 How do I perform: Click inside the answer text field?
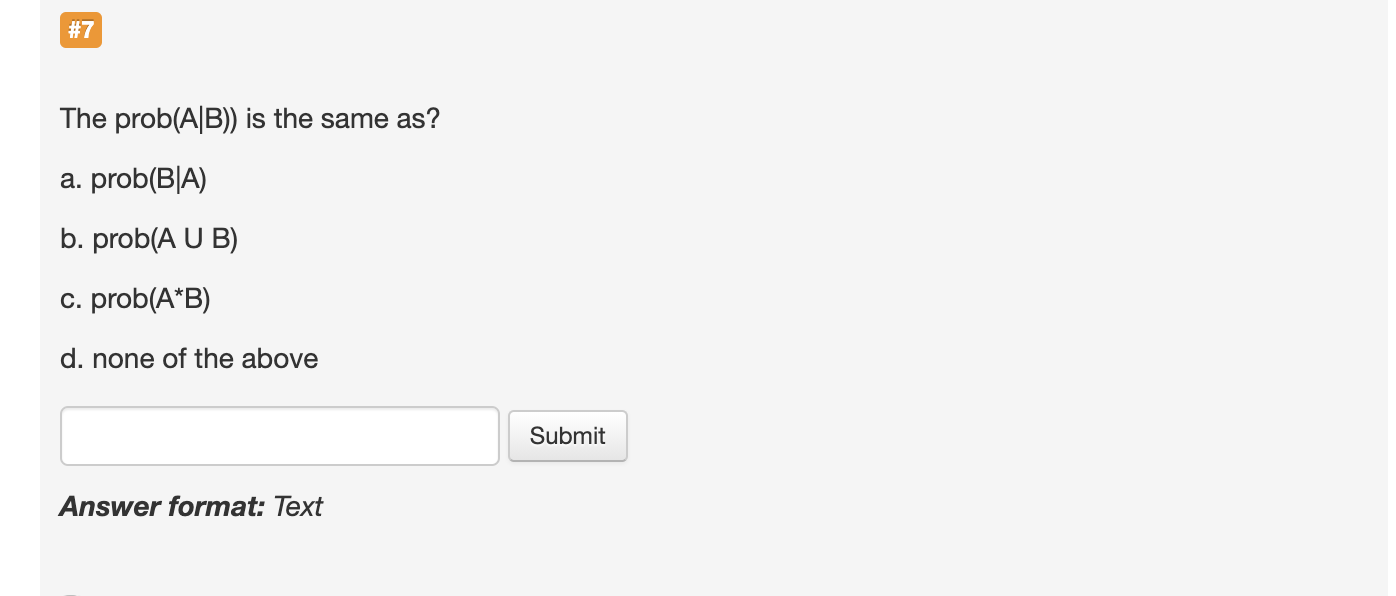(x=279, y=435)
